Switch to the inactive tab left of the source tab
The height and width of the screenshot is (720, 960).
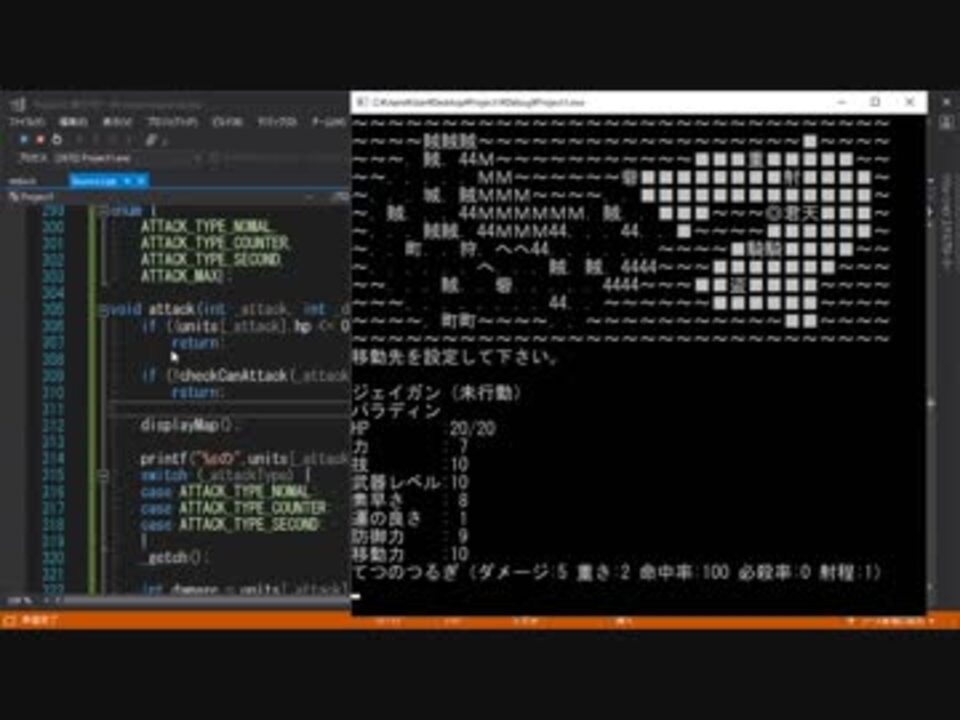click(x=23, y=181)
